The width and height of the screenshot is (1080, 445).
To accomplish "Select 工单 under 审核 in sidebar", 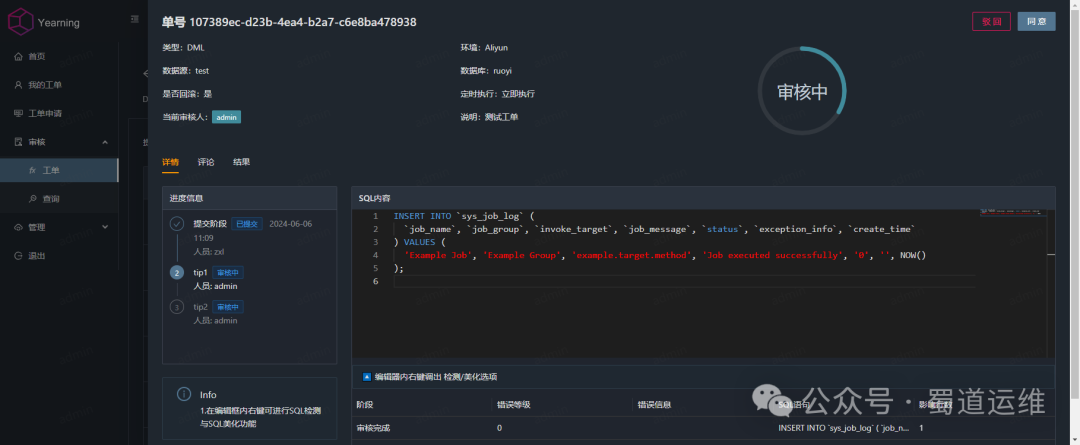I will click(59, 170).
